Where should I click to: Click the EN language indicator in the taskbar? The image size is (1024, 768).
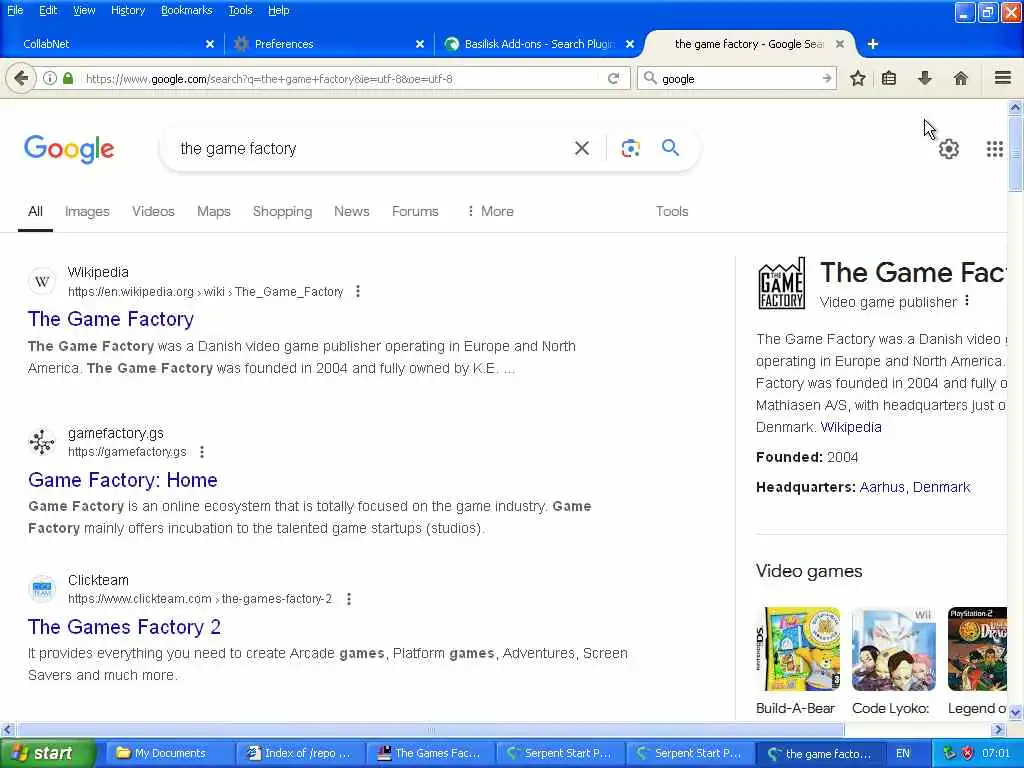coord(903,753)
